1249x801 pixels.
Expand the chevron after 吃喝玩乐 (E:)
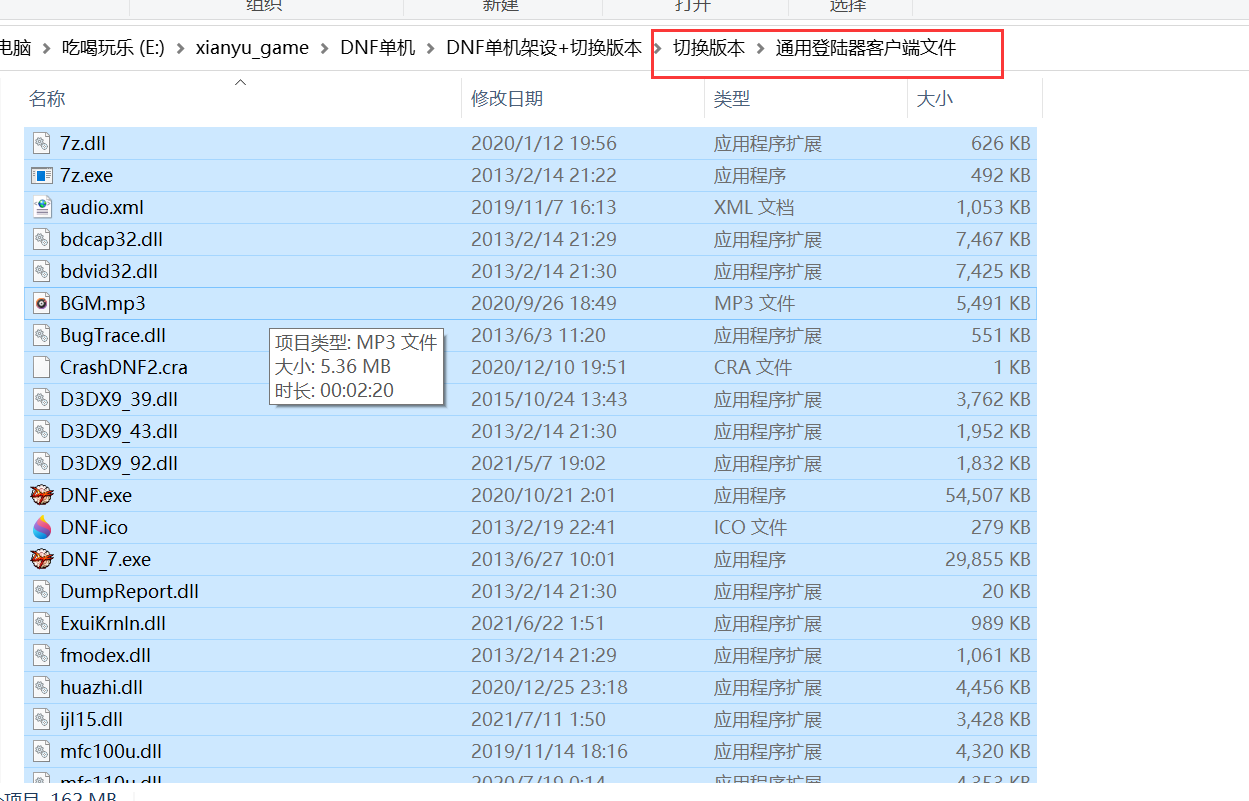coord(180,48)
